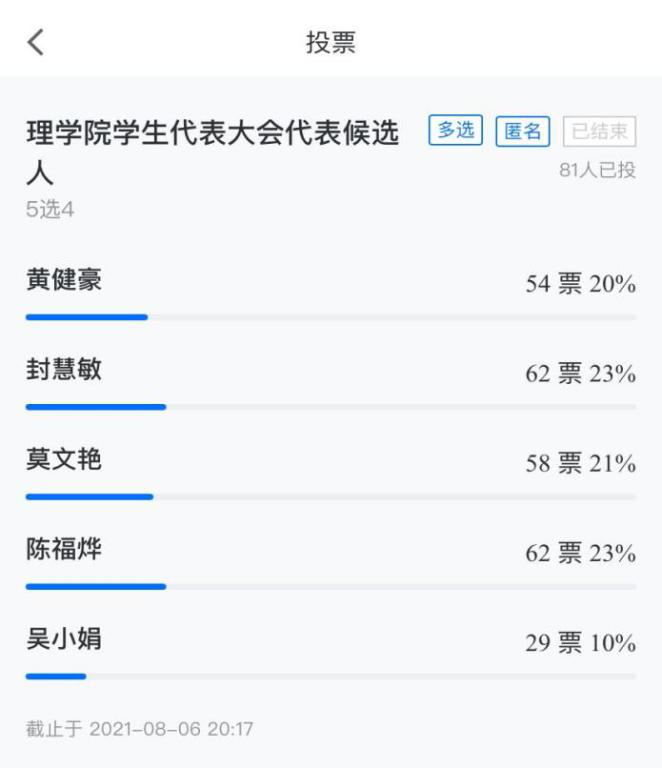Select candidate 陈福烨
Screen dimensions: 662x768
[64, 549]
